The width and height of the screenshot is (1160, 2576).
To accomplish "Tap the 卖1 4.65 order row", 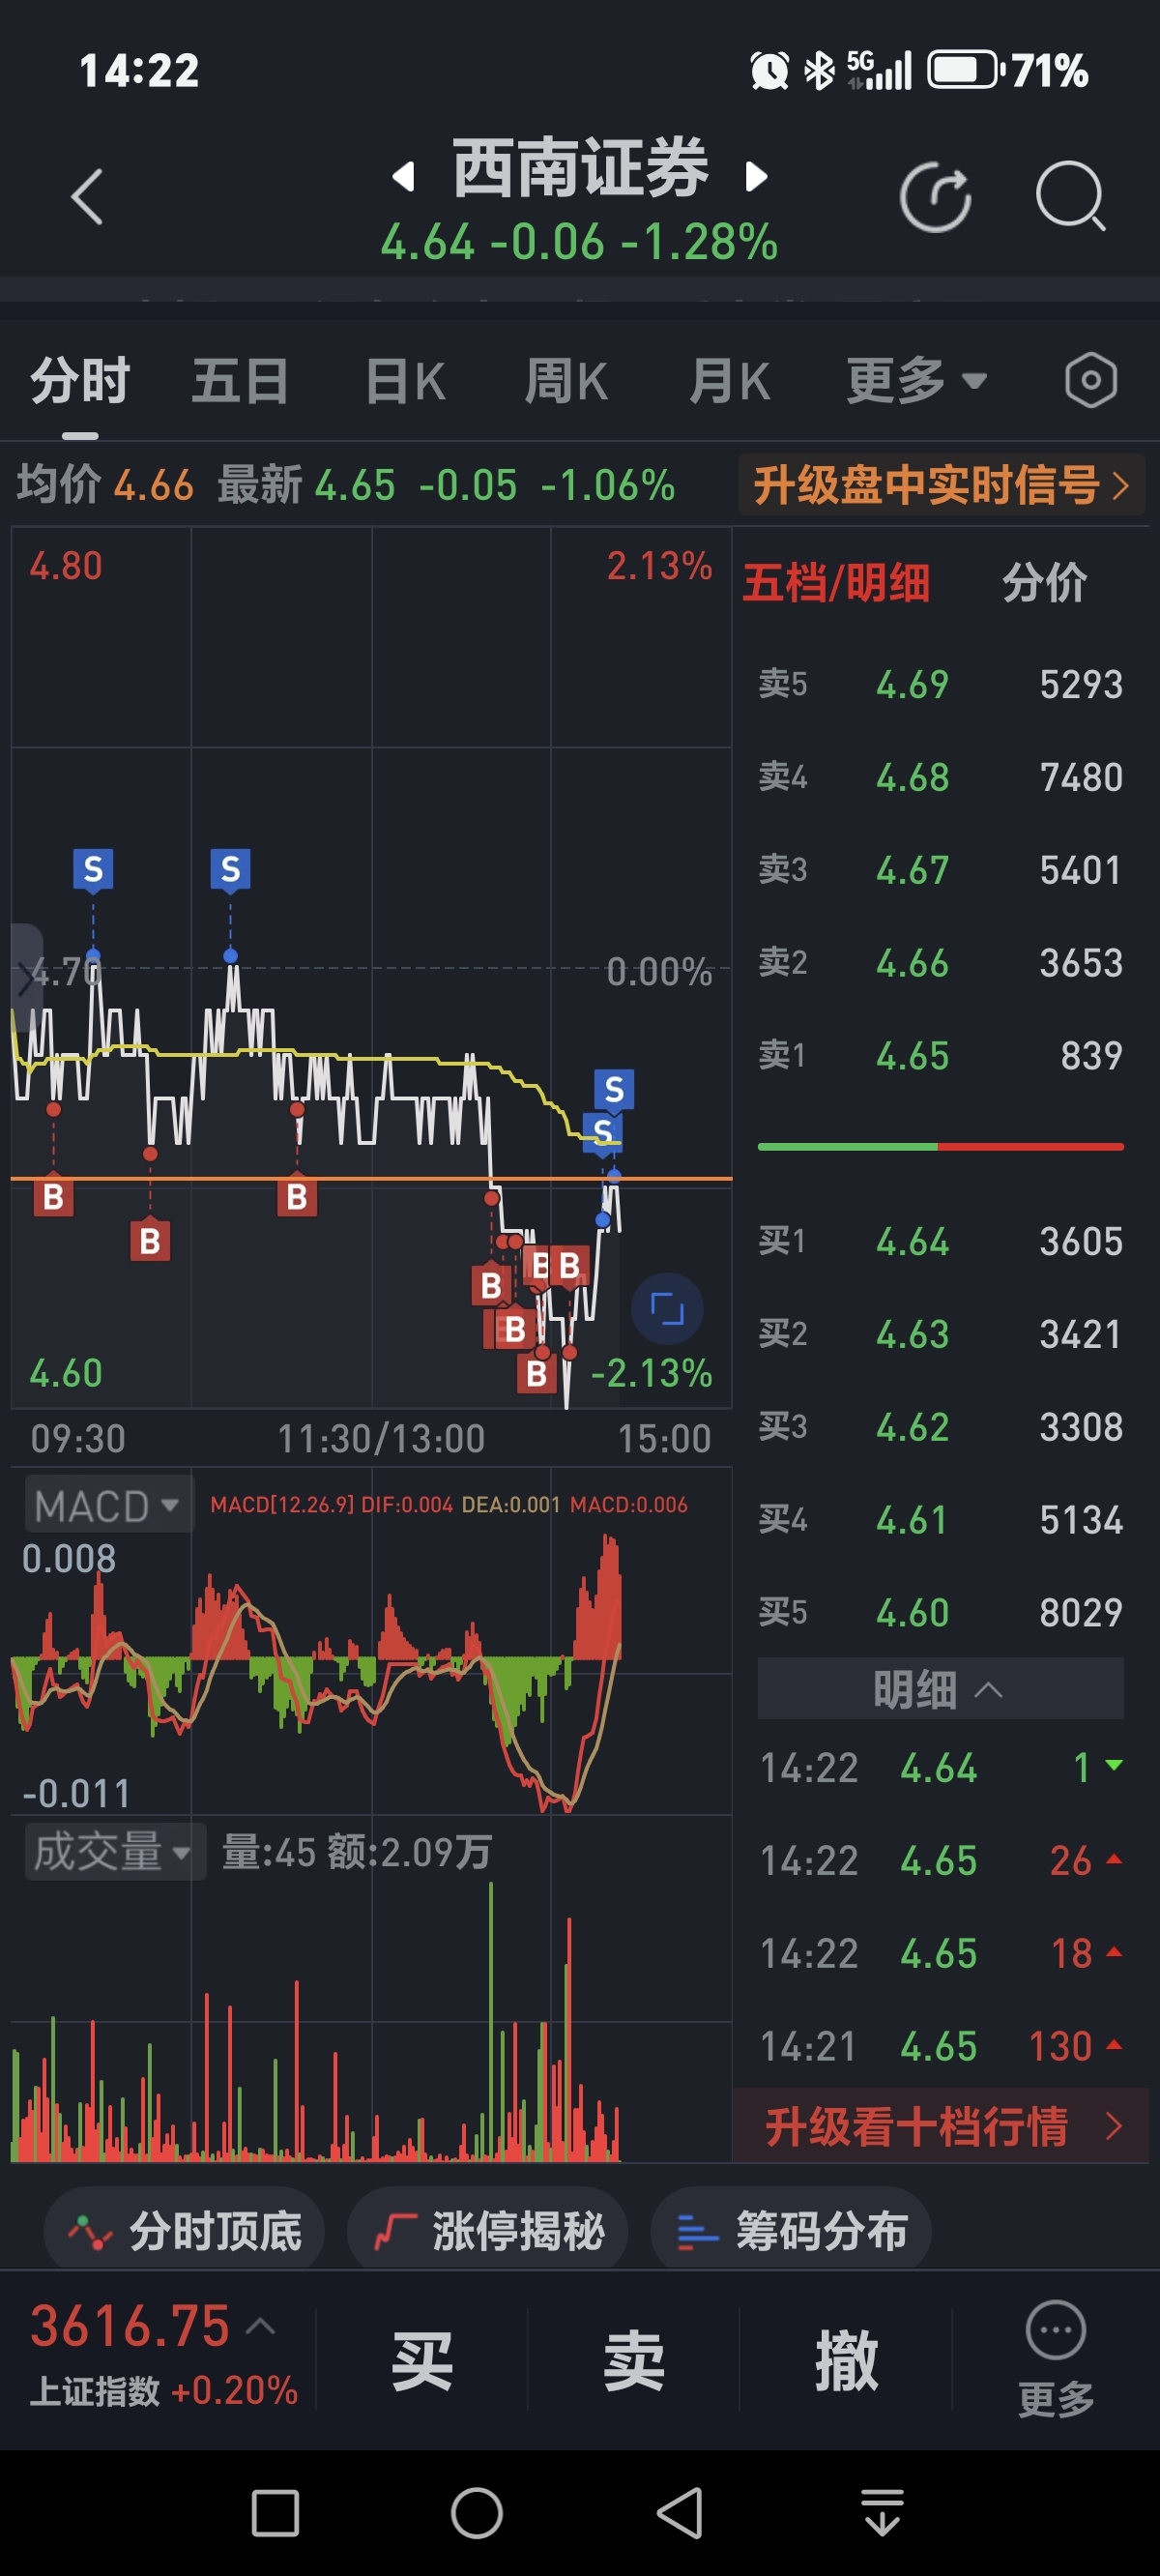I will click(x=940, y=1056).
